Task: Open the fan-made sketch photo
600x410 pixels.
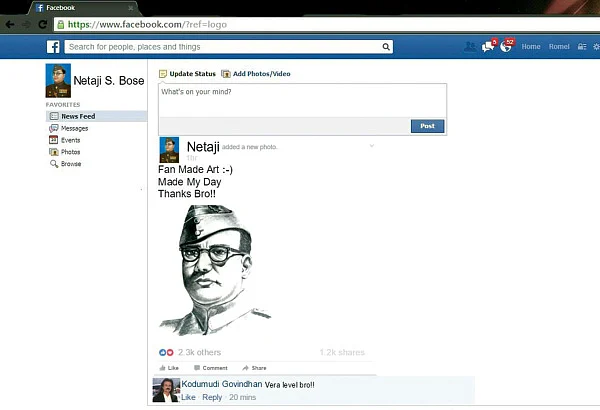Action: [215, 270]
